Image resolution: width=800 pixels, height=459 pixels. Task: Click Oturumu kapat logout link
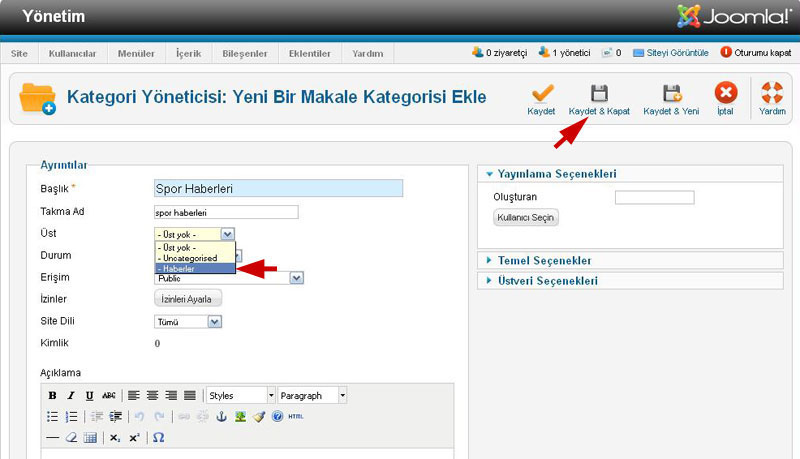[756, 53]
